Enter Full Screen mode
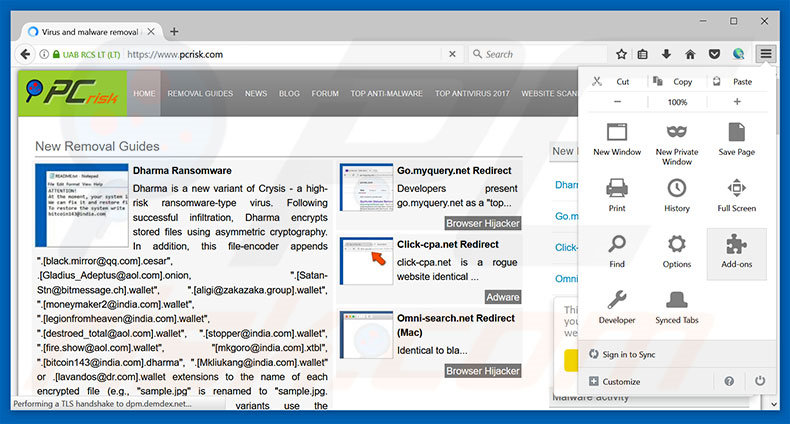 click(x=736, y=194)
